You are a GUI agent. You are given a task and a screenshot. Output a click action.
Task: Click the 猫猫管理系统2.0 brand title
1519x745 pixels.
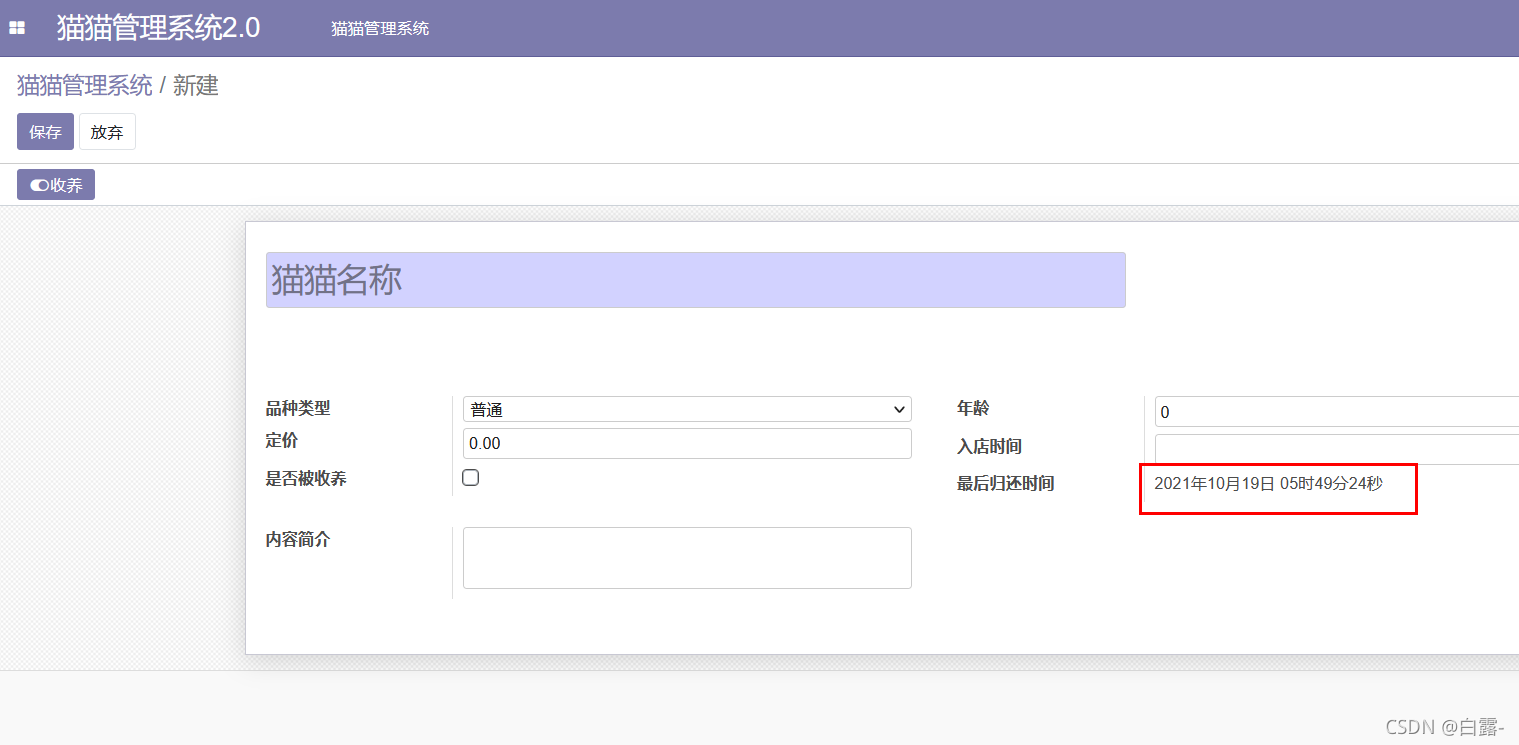point(158,28)
